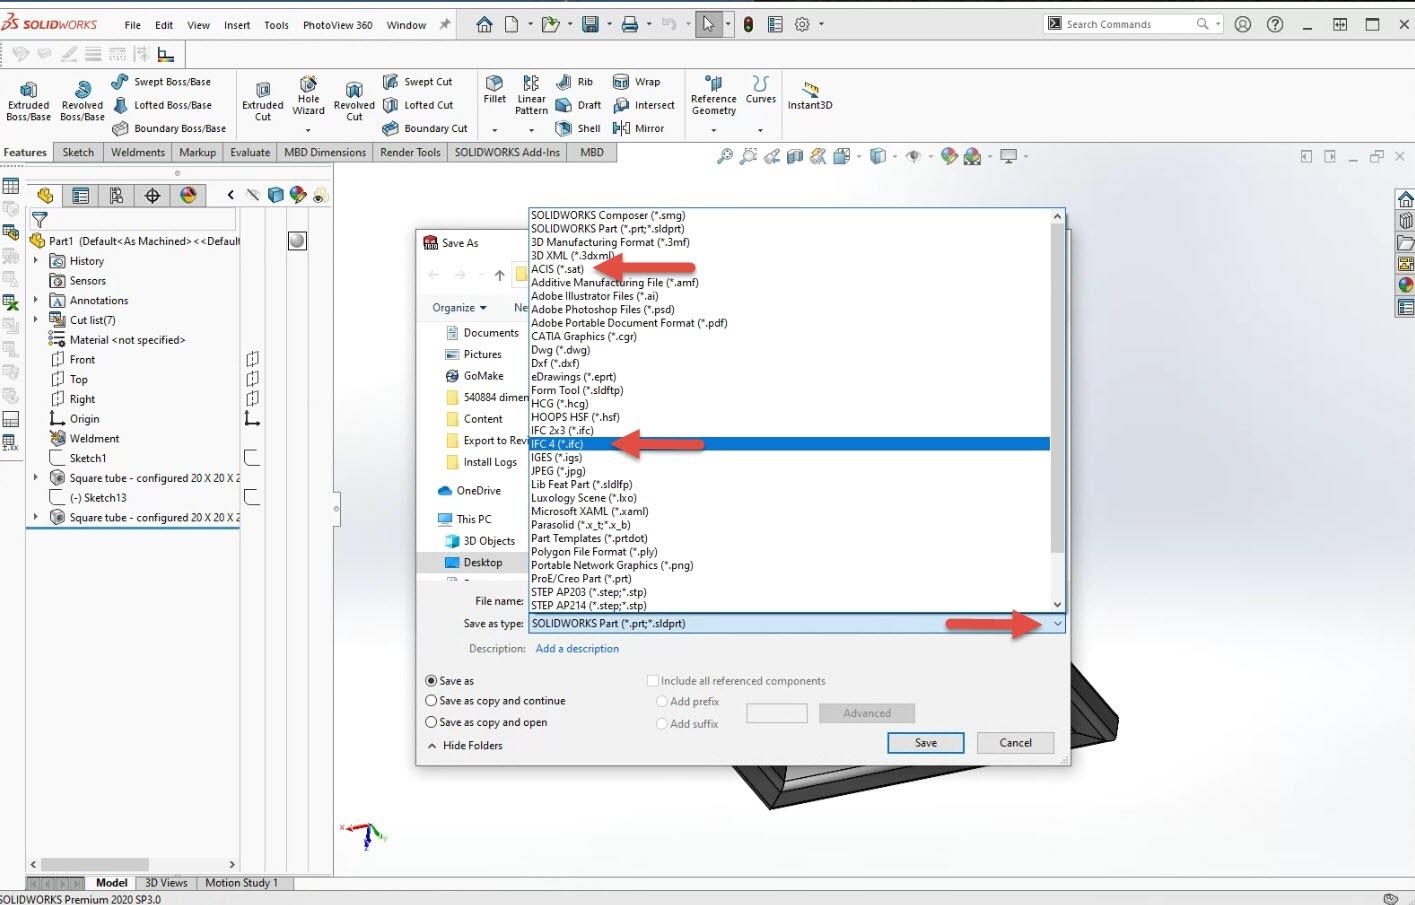Open the FeatureManager design tree tab
1415x905 pixels.
(x=45, y=195)
